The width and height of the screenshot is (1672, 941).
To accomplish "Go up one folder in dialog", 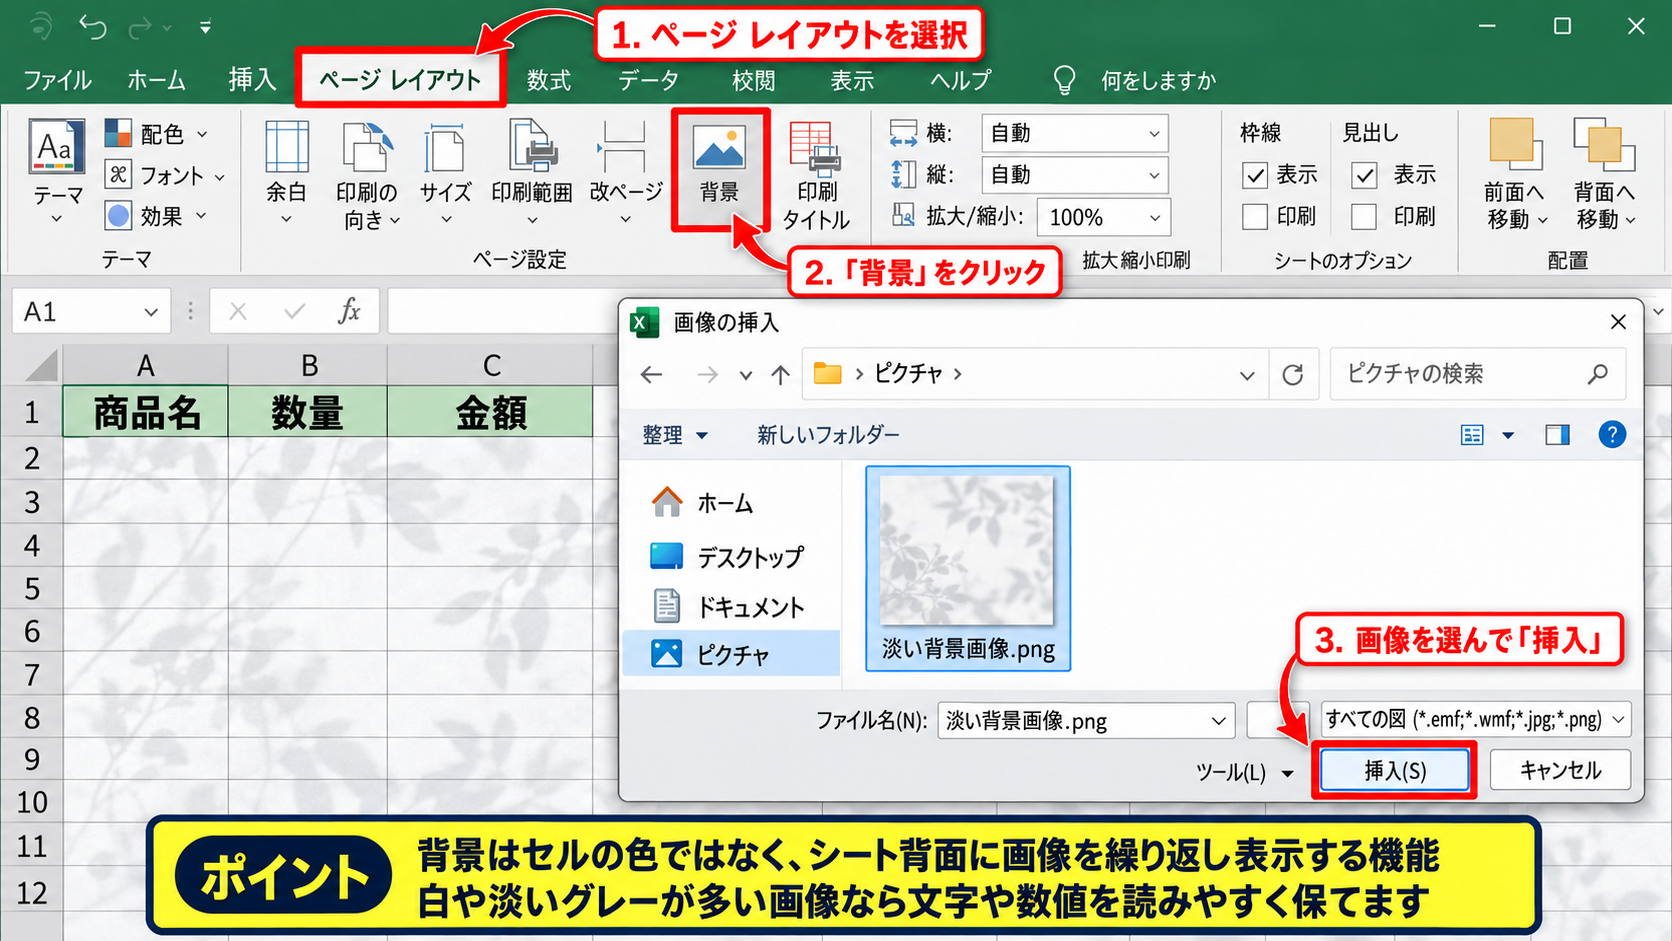I will [x=780, y=375].
